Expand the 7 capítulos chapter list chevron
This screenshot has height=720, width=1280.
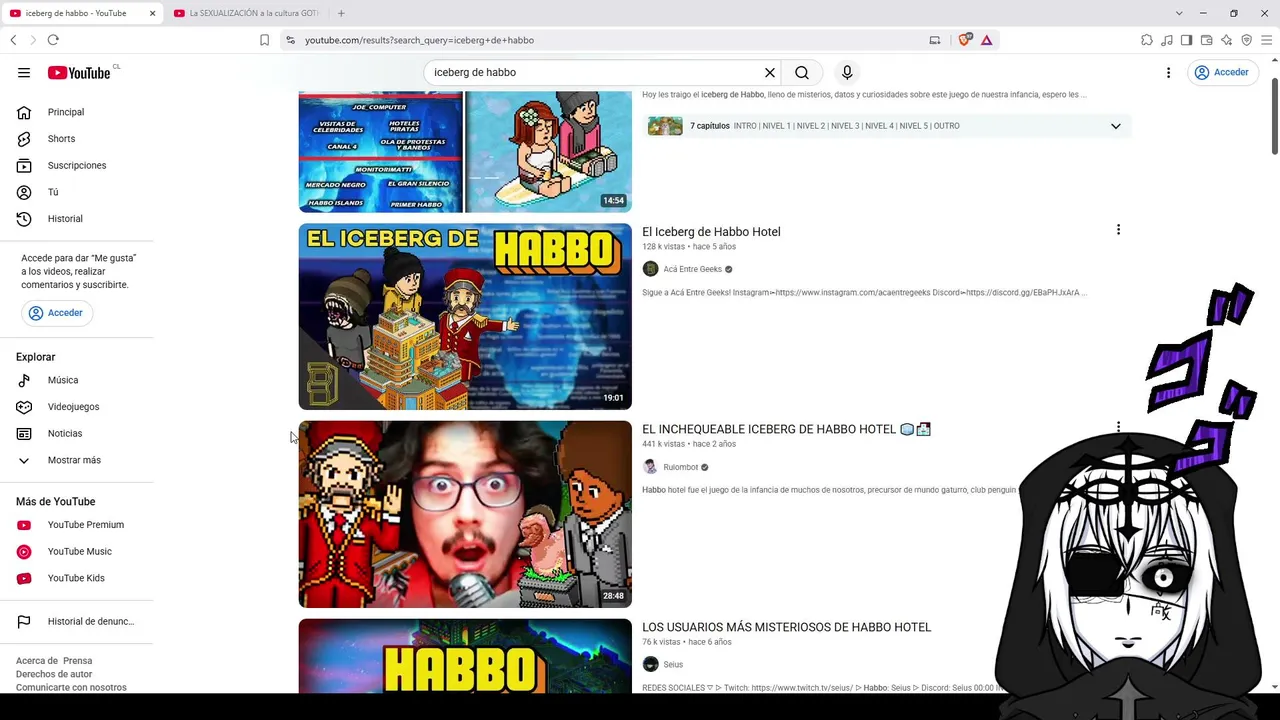tap(1116, 126)
